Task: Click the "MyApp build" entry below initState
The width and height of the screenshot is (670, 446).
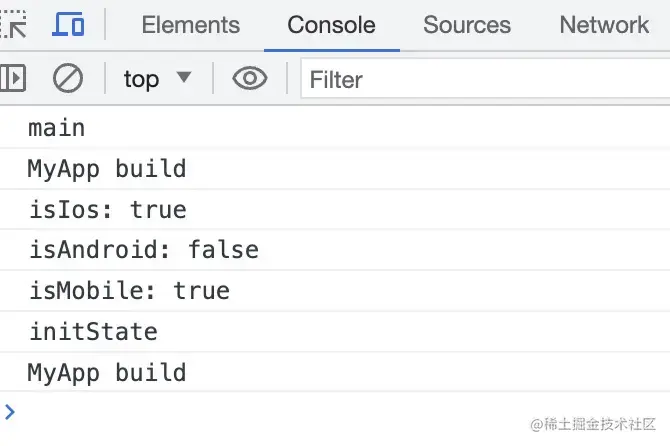Action: tap(107, 373)
